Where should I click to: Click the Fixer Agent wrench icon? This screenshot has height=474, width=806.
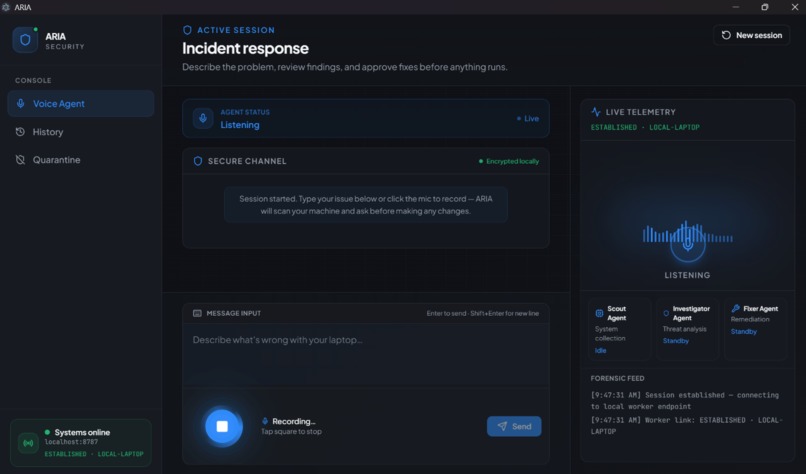pos(736,308)
